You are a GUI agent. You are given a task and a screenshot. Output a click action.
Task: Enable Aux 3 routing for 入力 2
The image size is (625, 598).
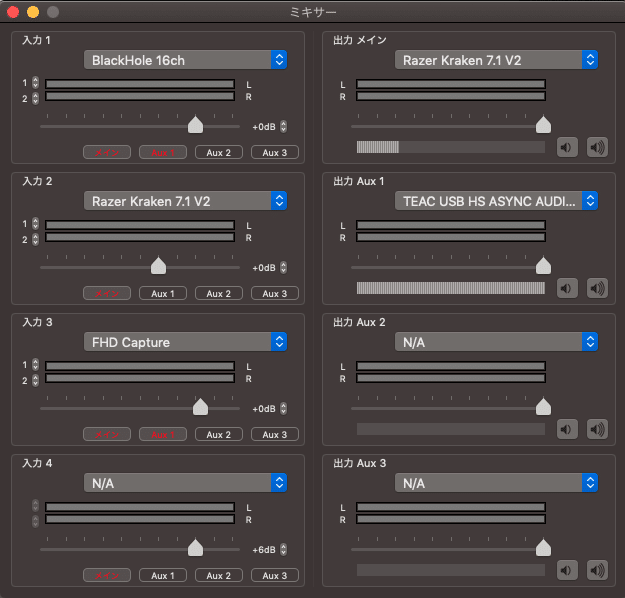point(275,294)
